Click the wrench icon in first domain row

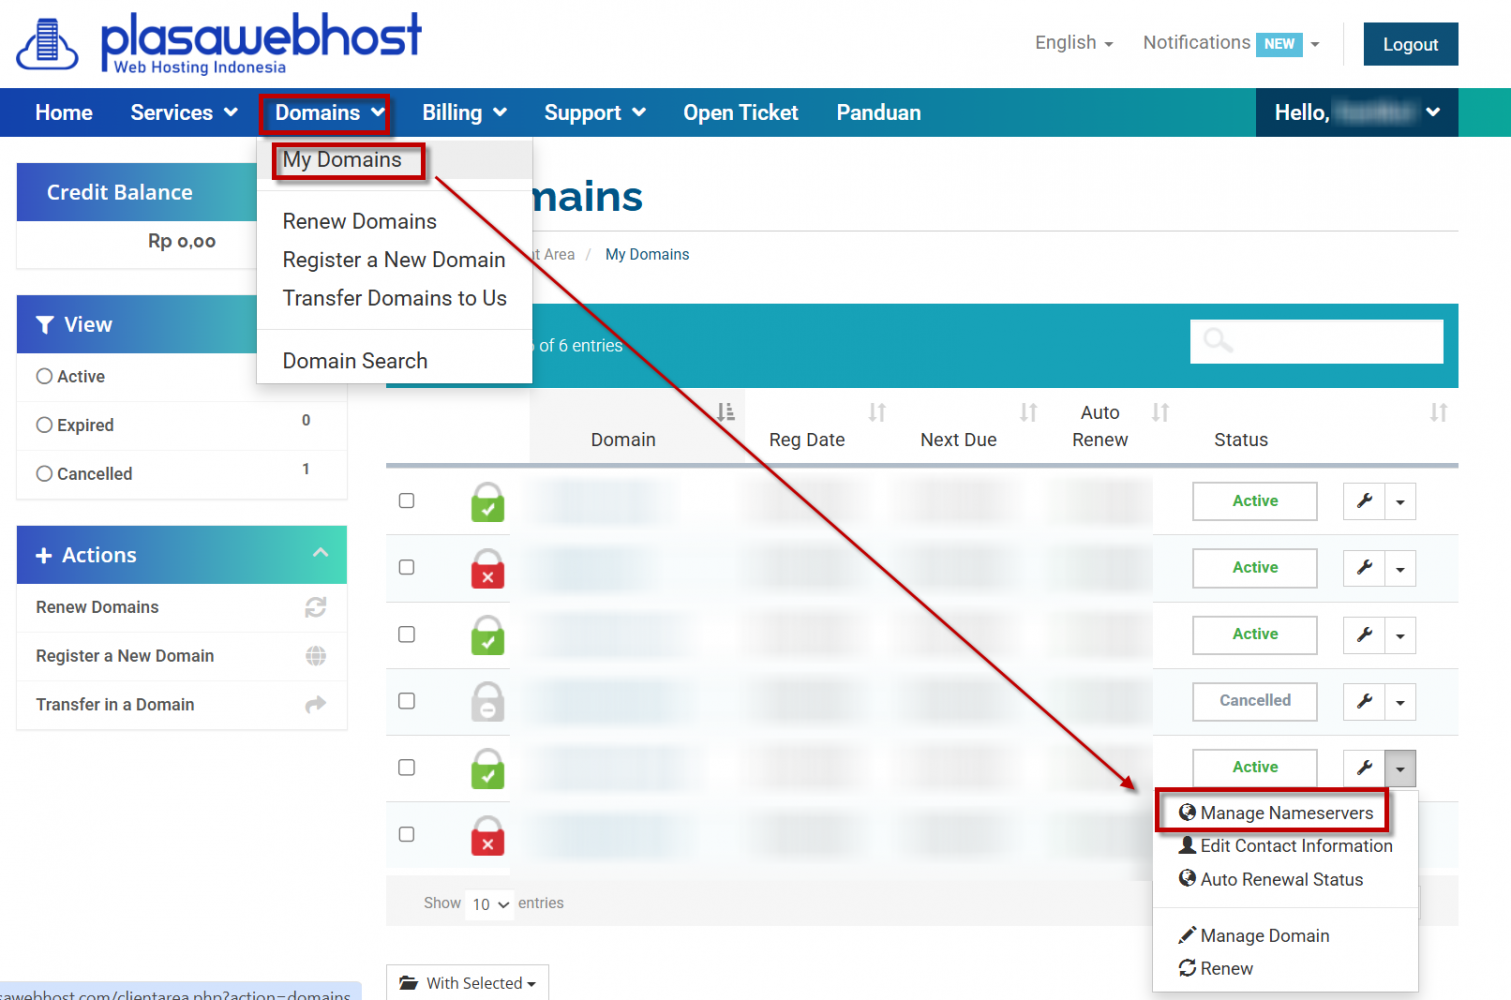[x=1364, y=501]
